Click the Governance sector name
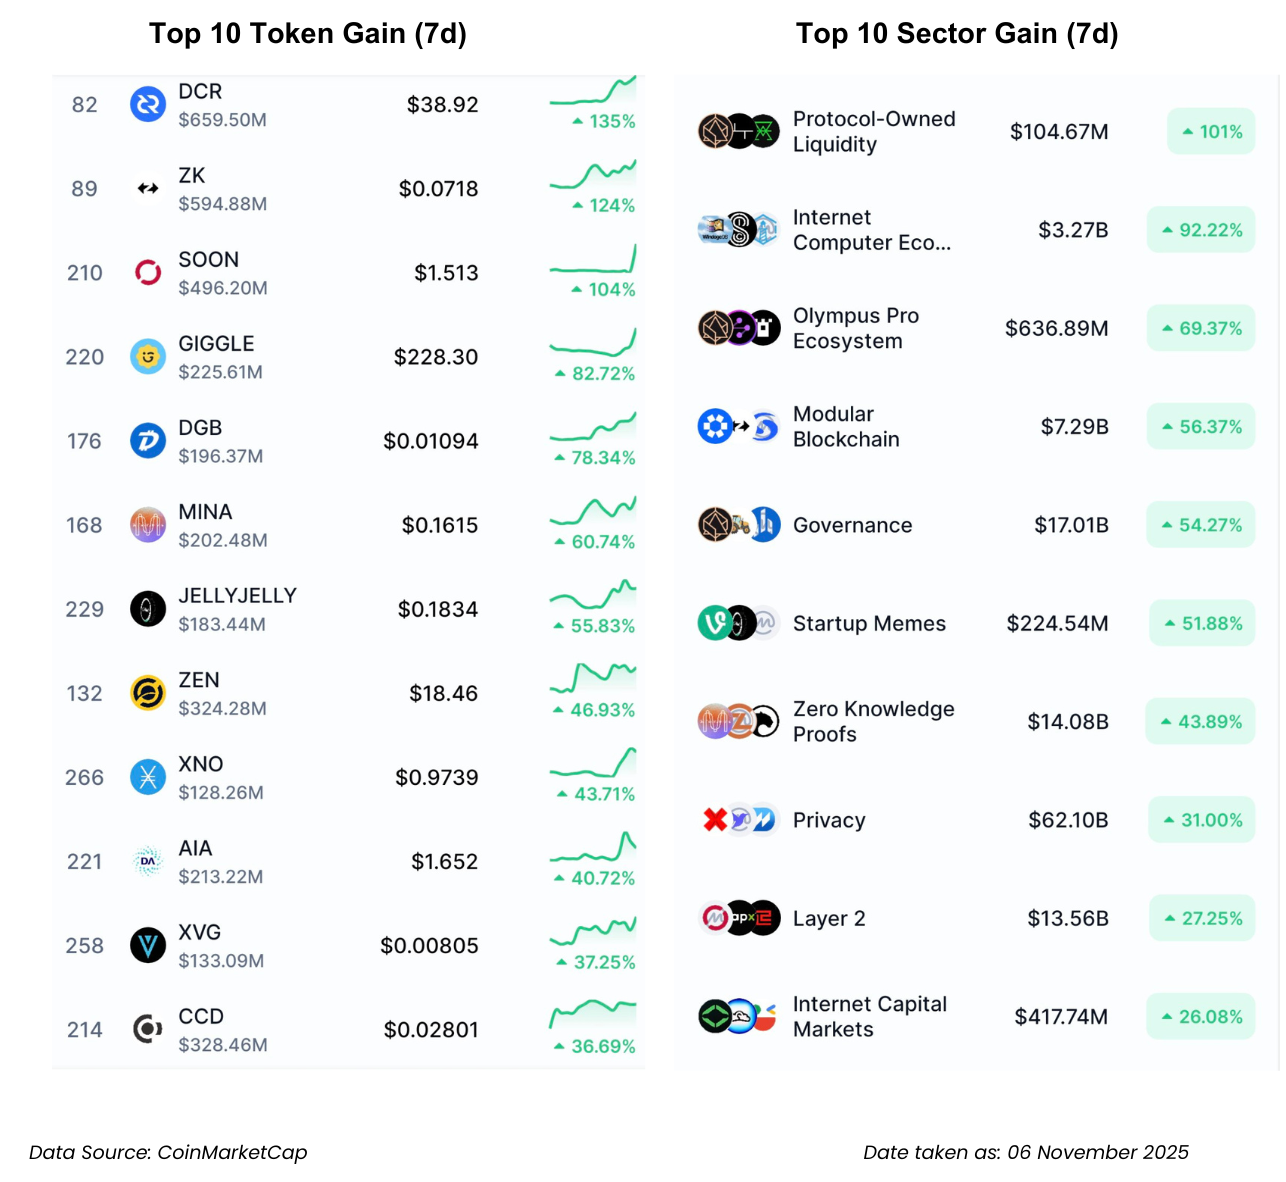The width and height of the screenshot is (1286, 1182). [x=852, y=525]
